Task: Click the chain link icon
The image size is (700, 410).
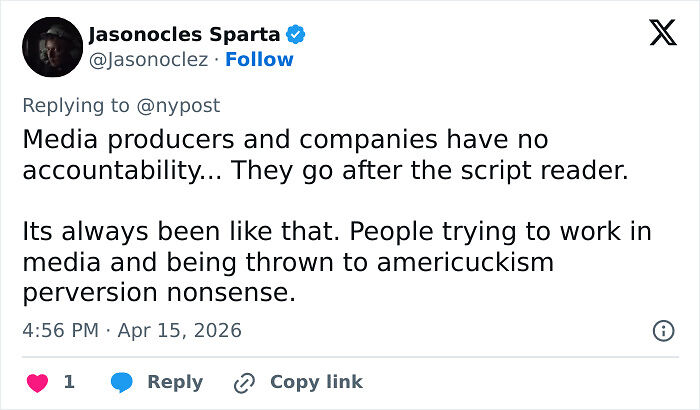Action: 245,382
